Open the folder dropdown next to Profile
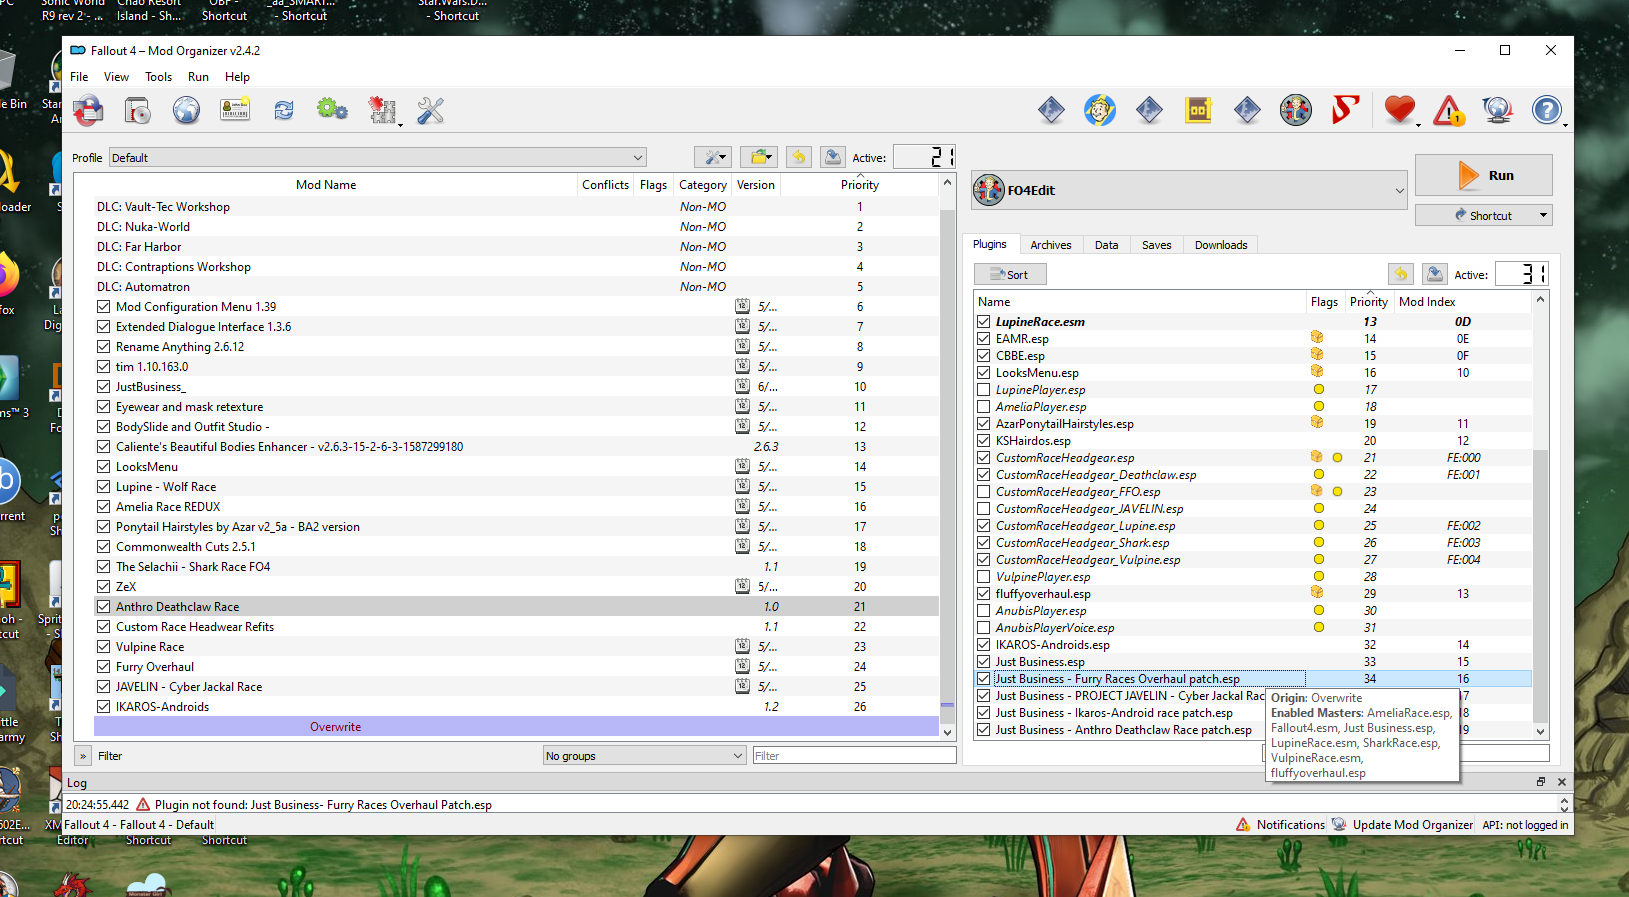 [x=759, y=157]
